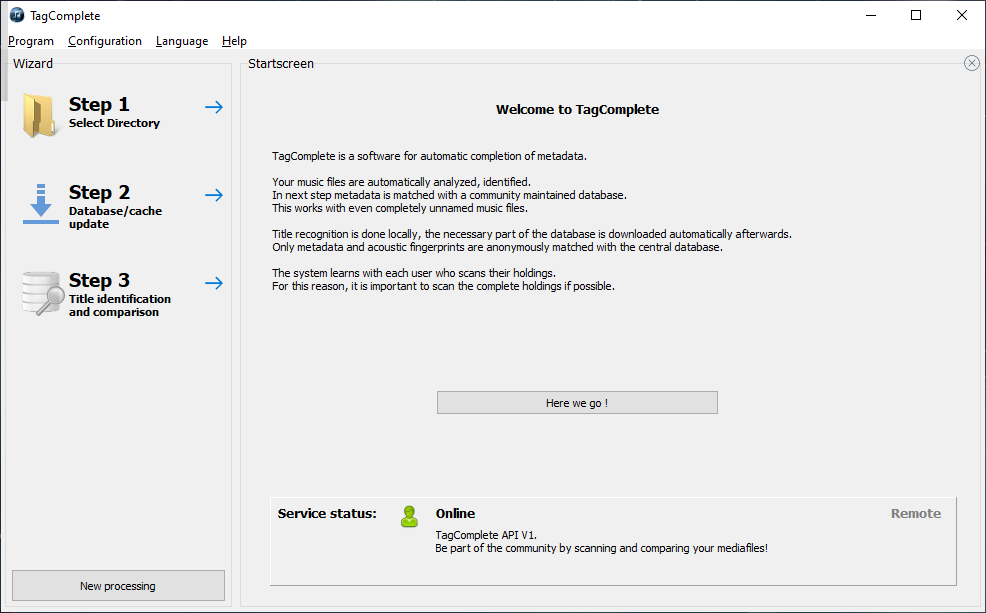The image size is (986, 613).
Task: Minimize the TagComplete window
Action: point(871,15)
